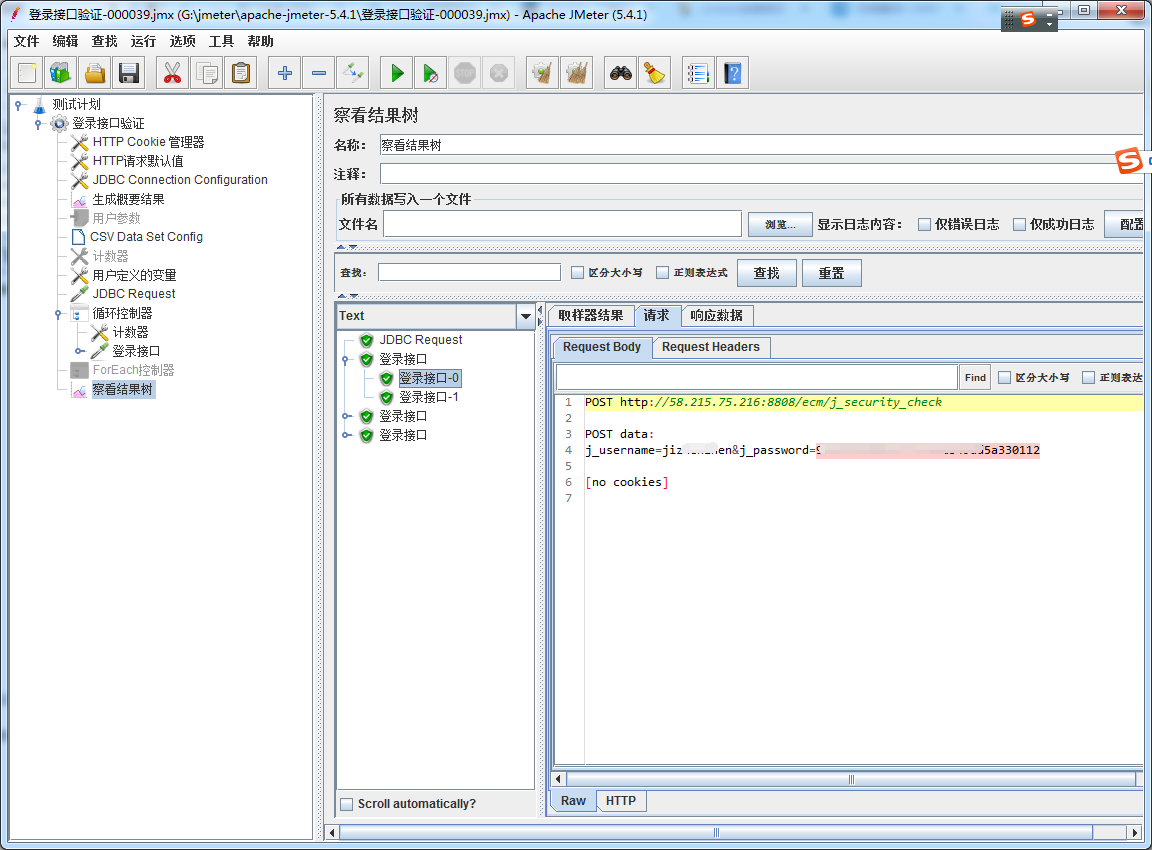
Task: Collapse the 循环控制器 node
Action: (x=59, y=314)
